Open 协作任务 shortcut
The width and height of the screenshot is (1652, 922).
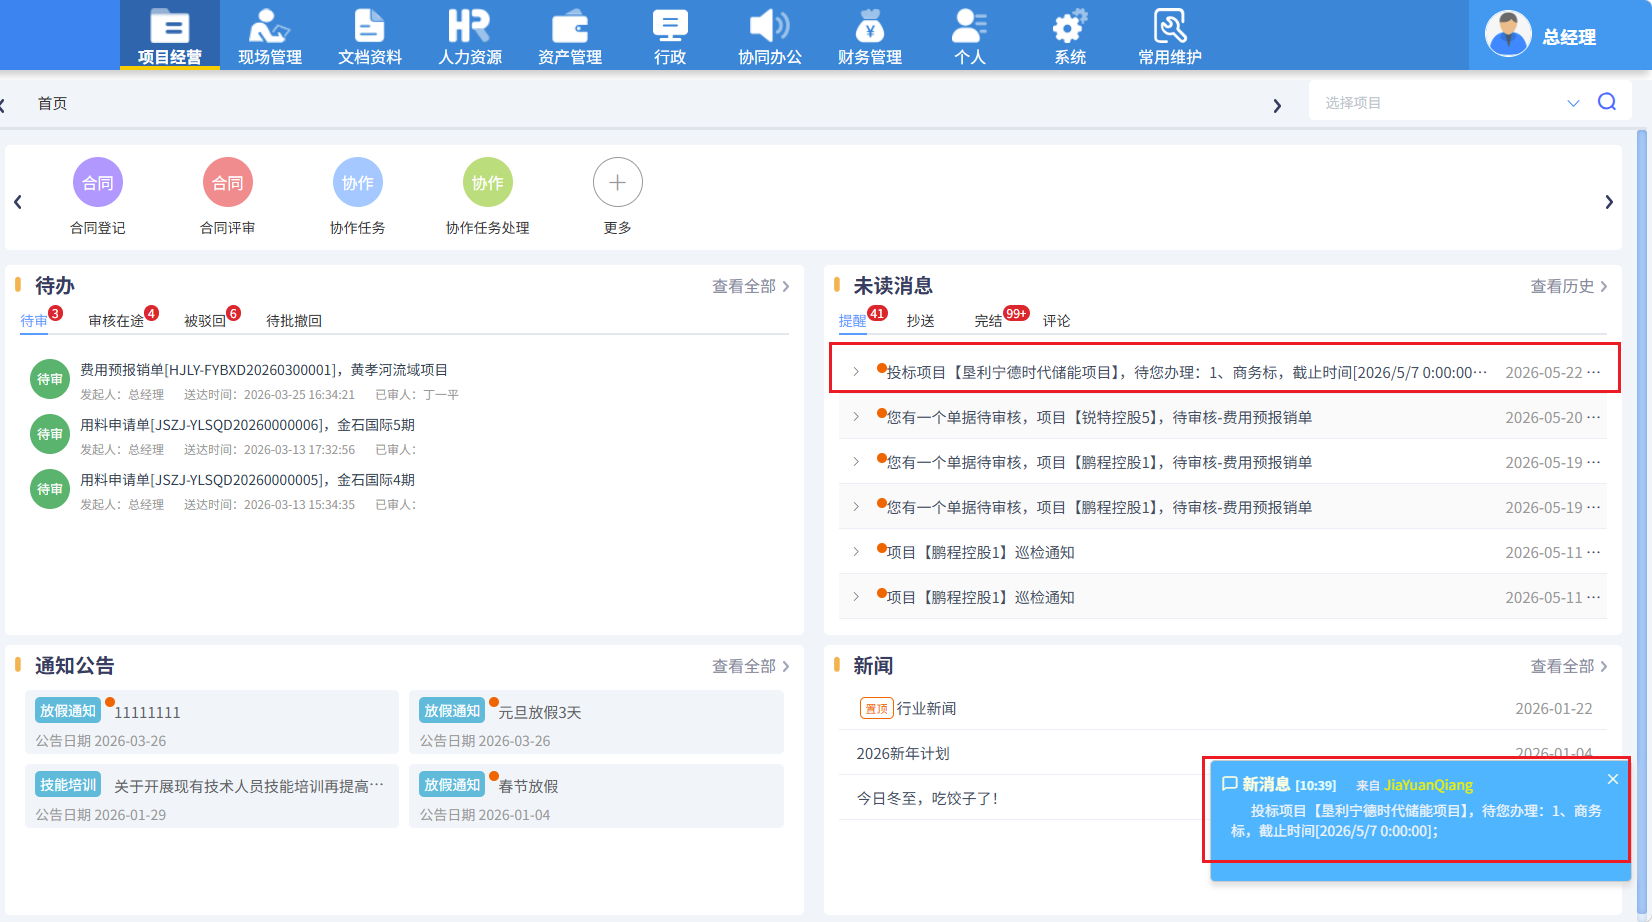[x=358, y=197]
